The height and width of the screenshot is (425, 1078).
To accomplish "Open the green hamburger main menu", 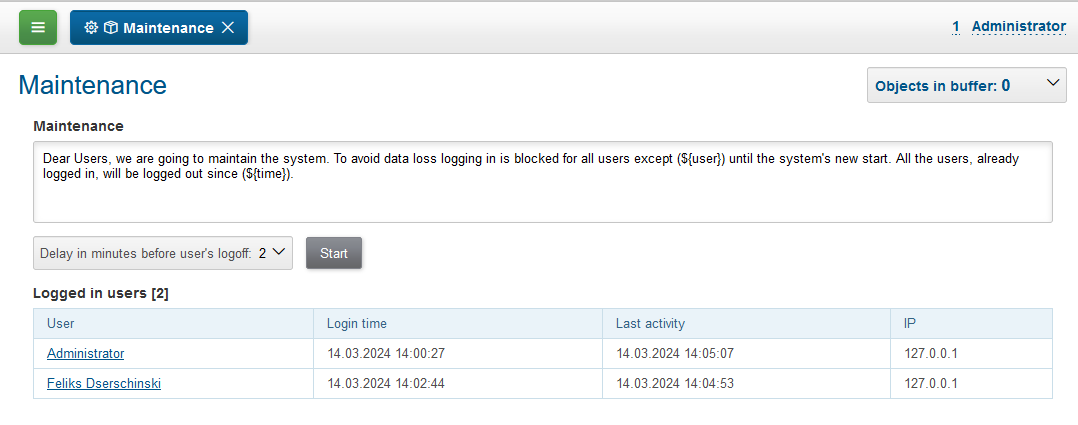I will tap(38, 28).
